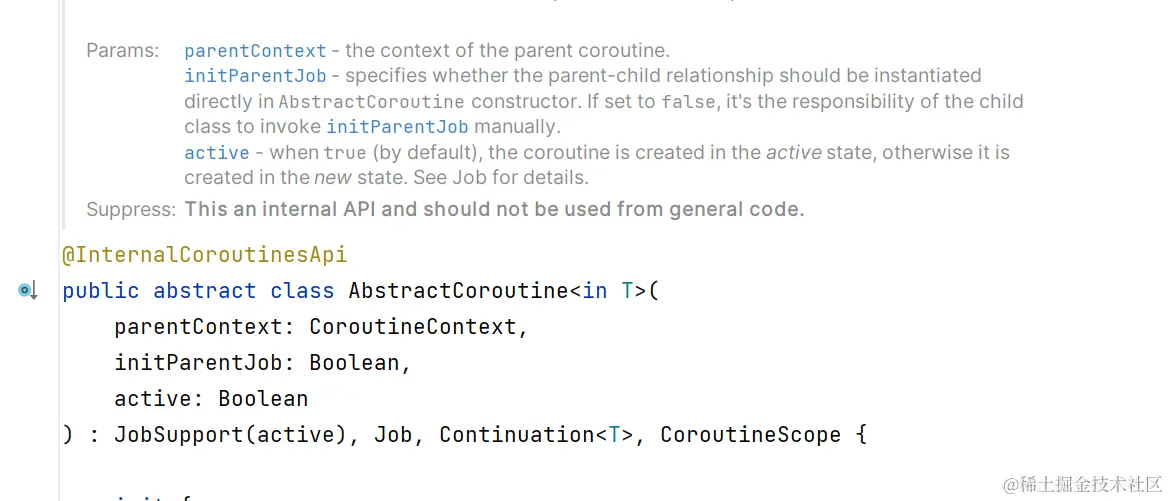The height and width of the screenshot is (501, 1169).
Task: Click the CoroutineScope interface name
Action: point(750,435)
